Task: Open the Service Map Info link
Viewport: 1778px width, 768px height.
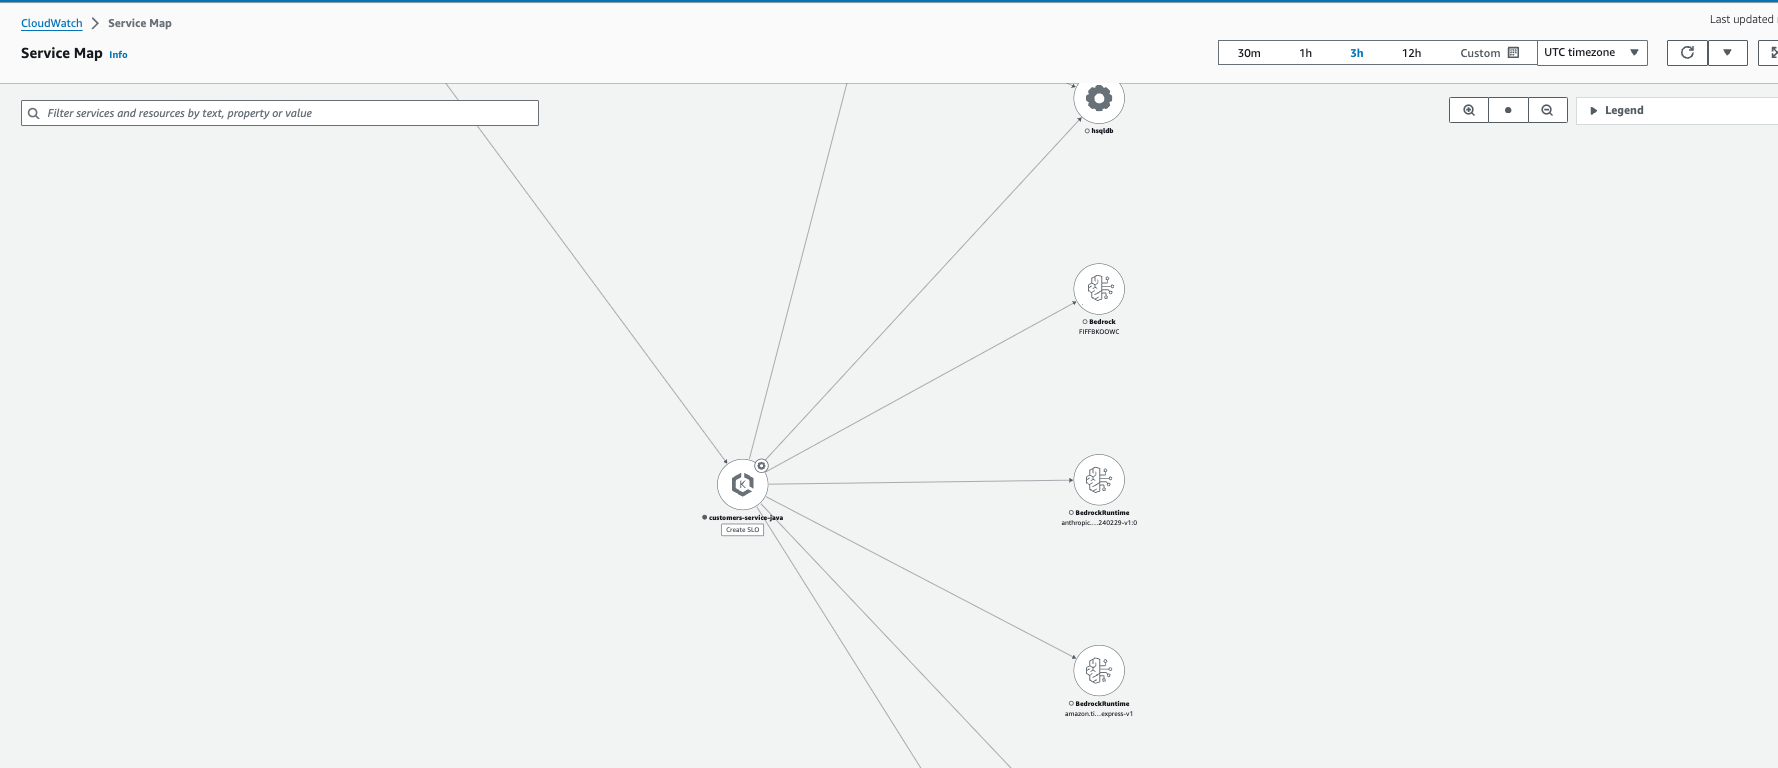Action: point(118,55)
